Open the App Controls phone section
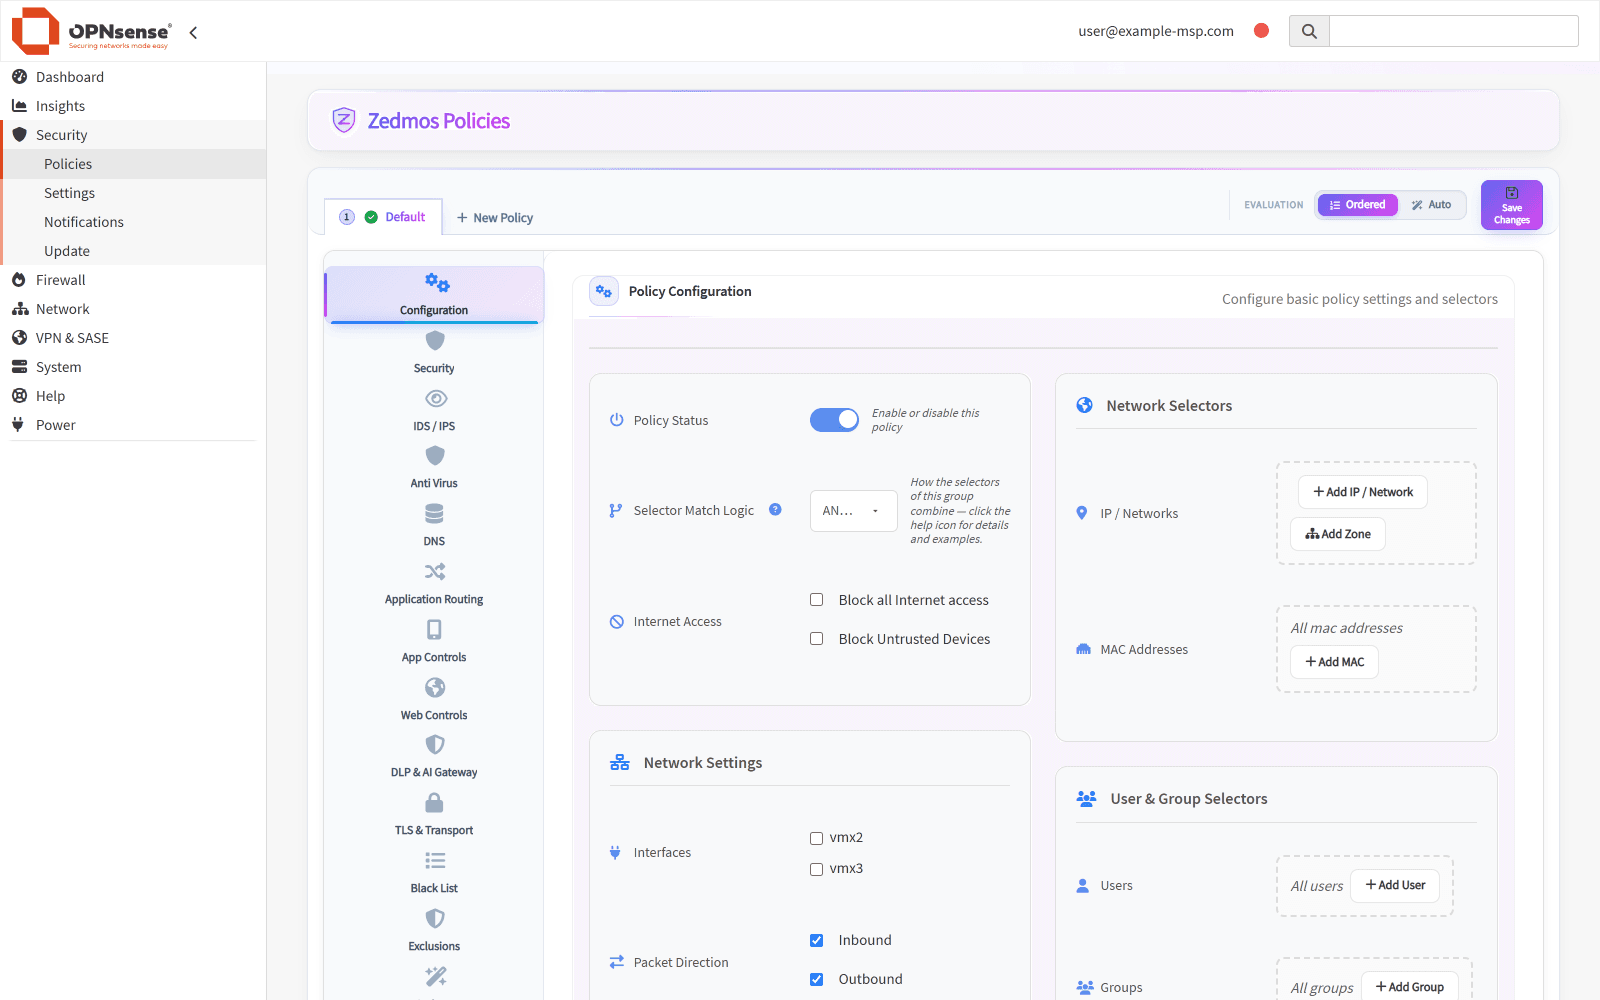Image resolution: width=1600 pixels, height=1000 pixels. (x=434, y=641)
